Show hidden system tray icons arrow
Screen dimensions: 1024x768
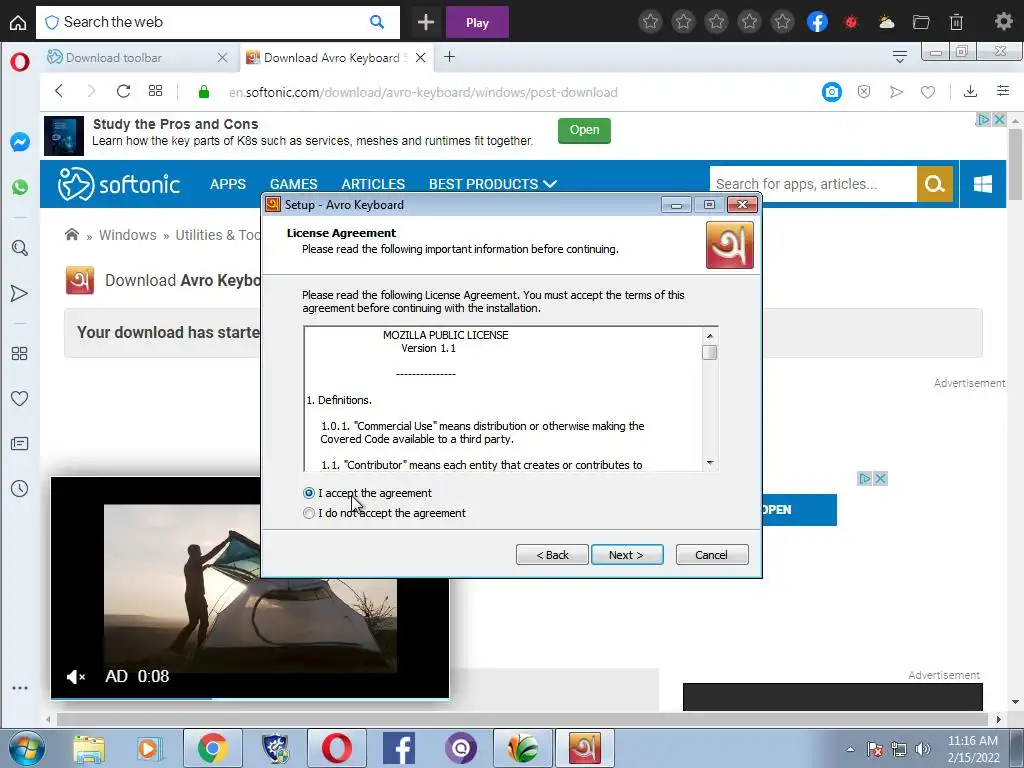[x=850, y=749]
